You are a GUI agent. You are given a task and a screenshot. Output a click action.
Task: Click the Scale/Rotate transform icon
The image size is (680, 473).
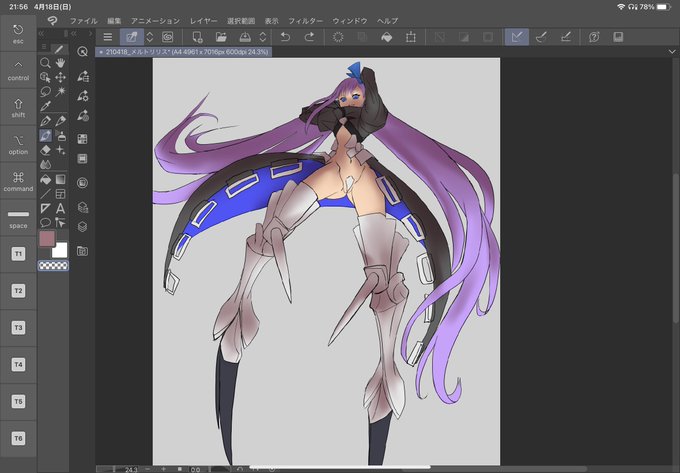(x=411, y=37)
